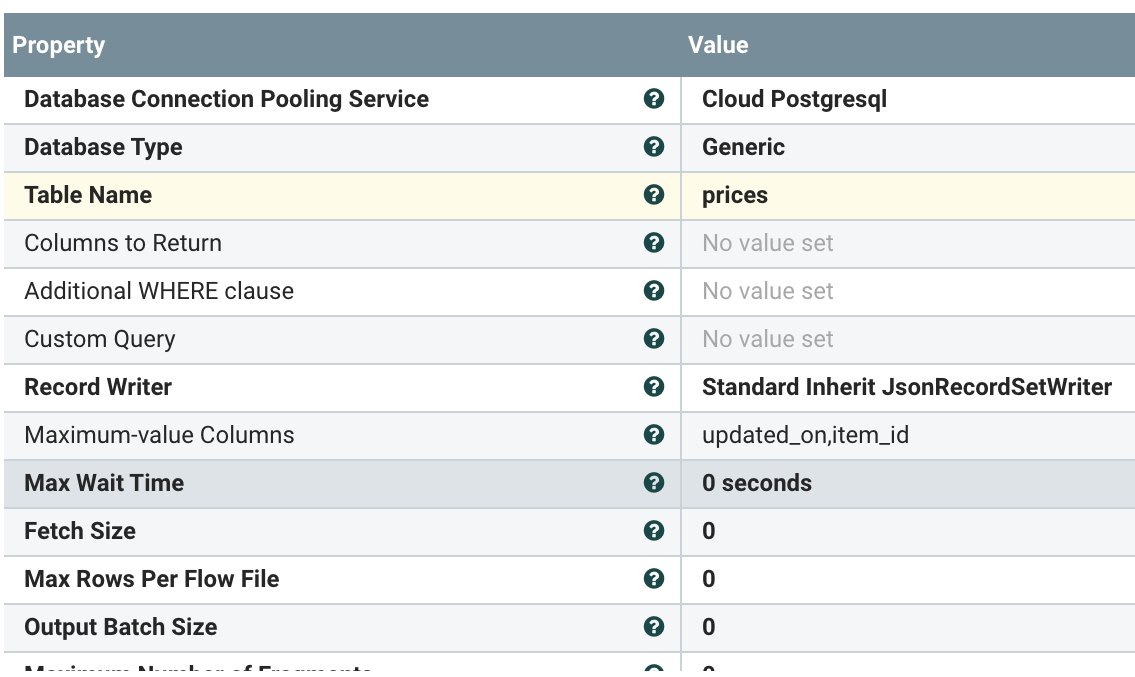Edit the updated_on,item_id maximum-value columns
Viewport: 1135px width, 677px height.
(805, 435)
